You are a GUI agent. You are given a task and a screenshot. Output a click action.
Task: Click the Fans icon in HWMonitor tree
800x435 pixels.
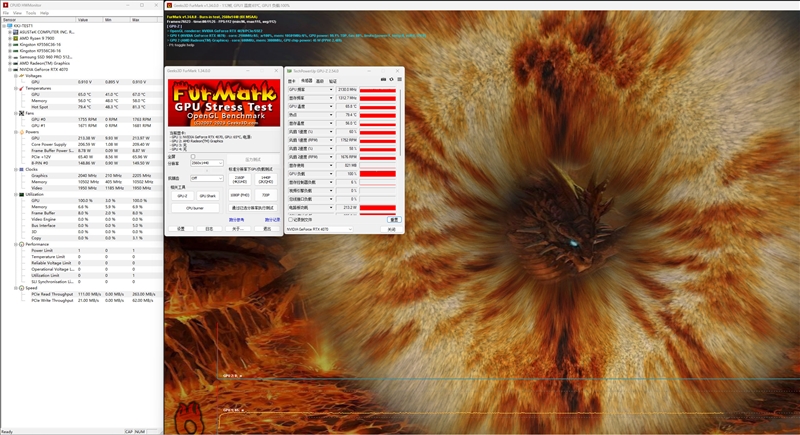click(21, 113)
